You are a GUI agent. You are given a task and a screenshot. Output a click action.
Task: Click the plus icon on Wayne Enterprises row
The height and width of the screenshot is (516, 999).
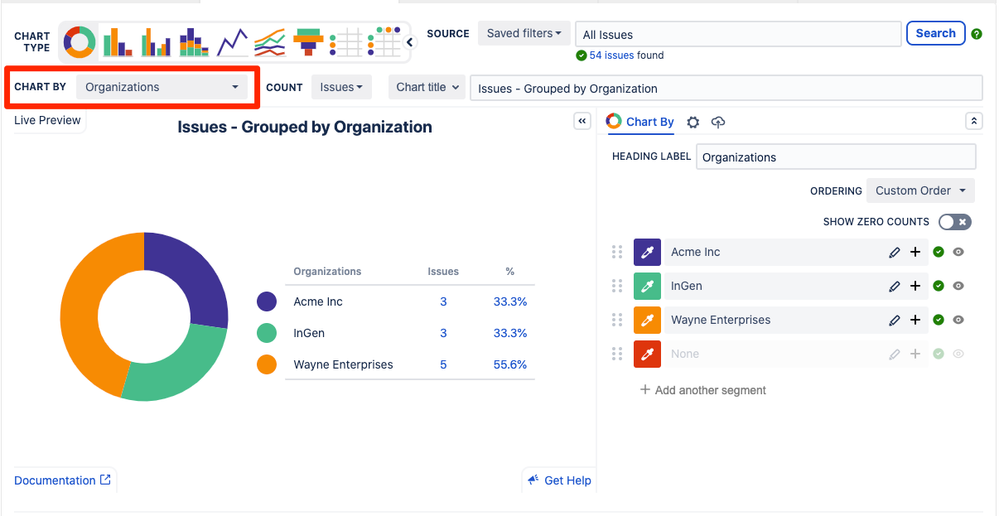pyautogui.click(x=916, y=320)
